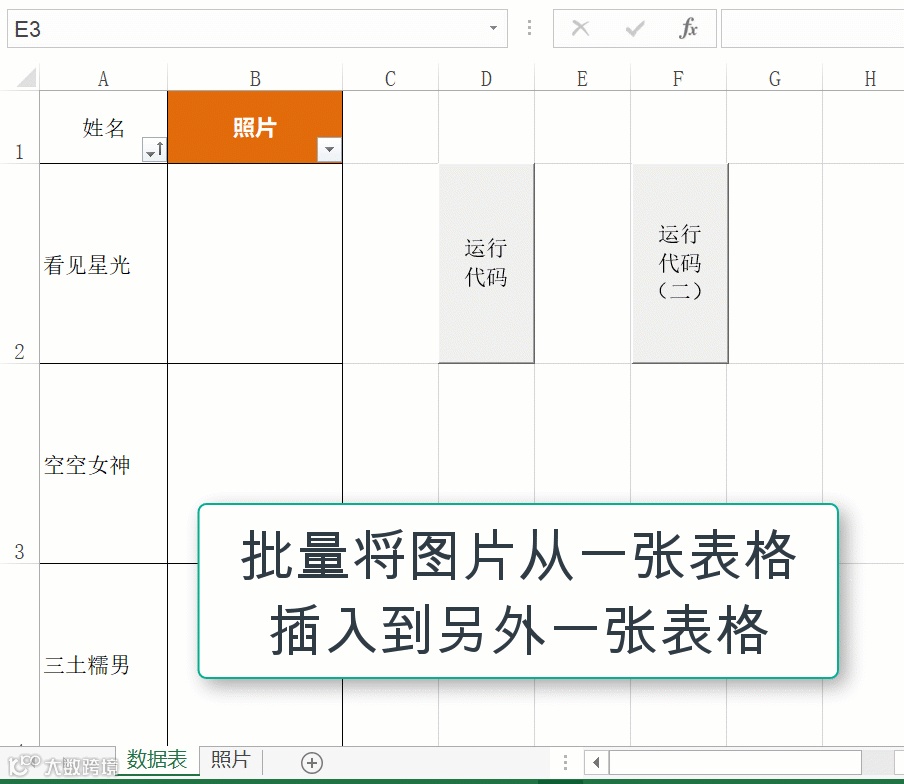Select column H header
The image size is (904, 784).
click(x=863, y=78)
